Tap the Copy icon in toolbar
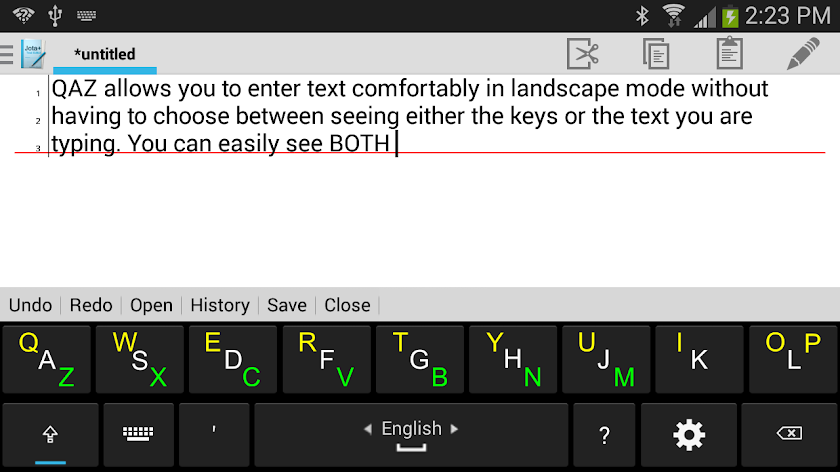840x472 pixels. coord(656,54)
